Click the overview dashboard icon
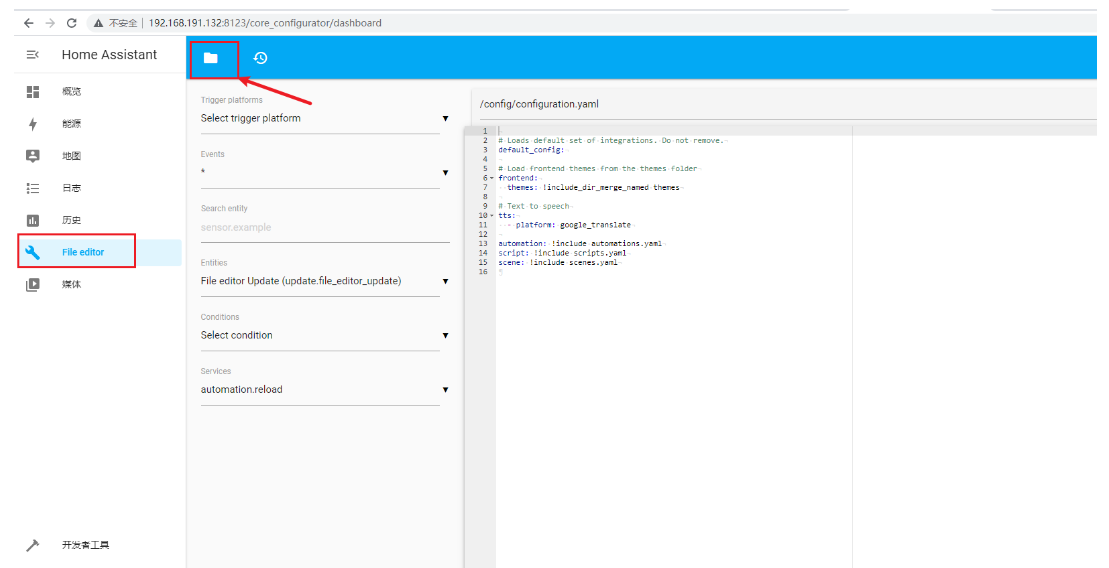The height and width of the screenshot is (568, 1109). (x=33, y=91)
